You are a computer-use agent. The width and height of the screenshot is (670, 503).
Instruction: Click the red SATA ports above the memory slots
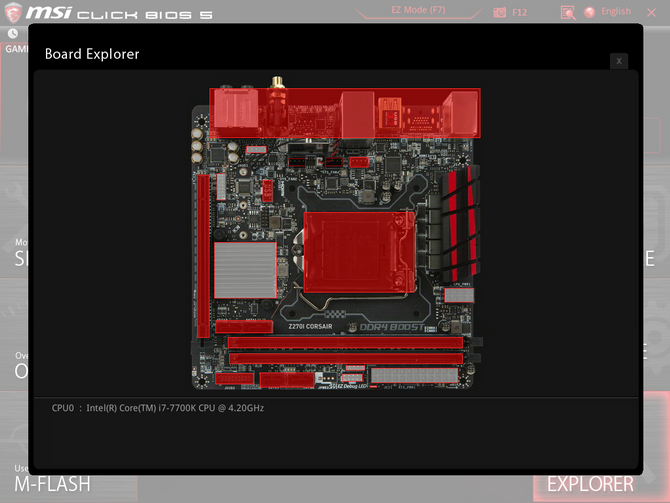(x=244, y=327)
